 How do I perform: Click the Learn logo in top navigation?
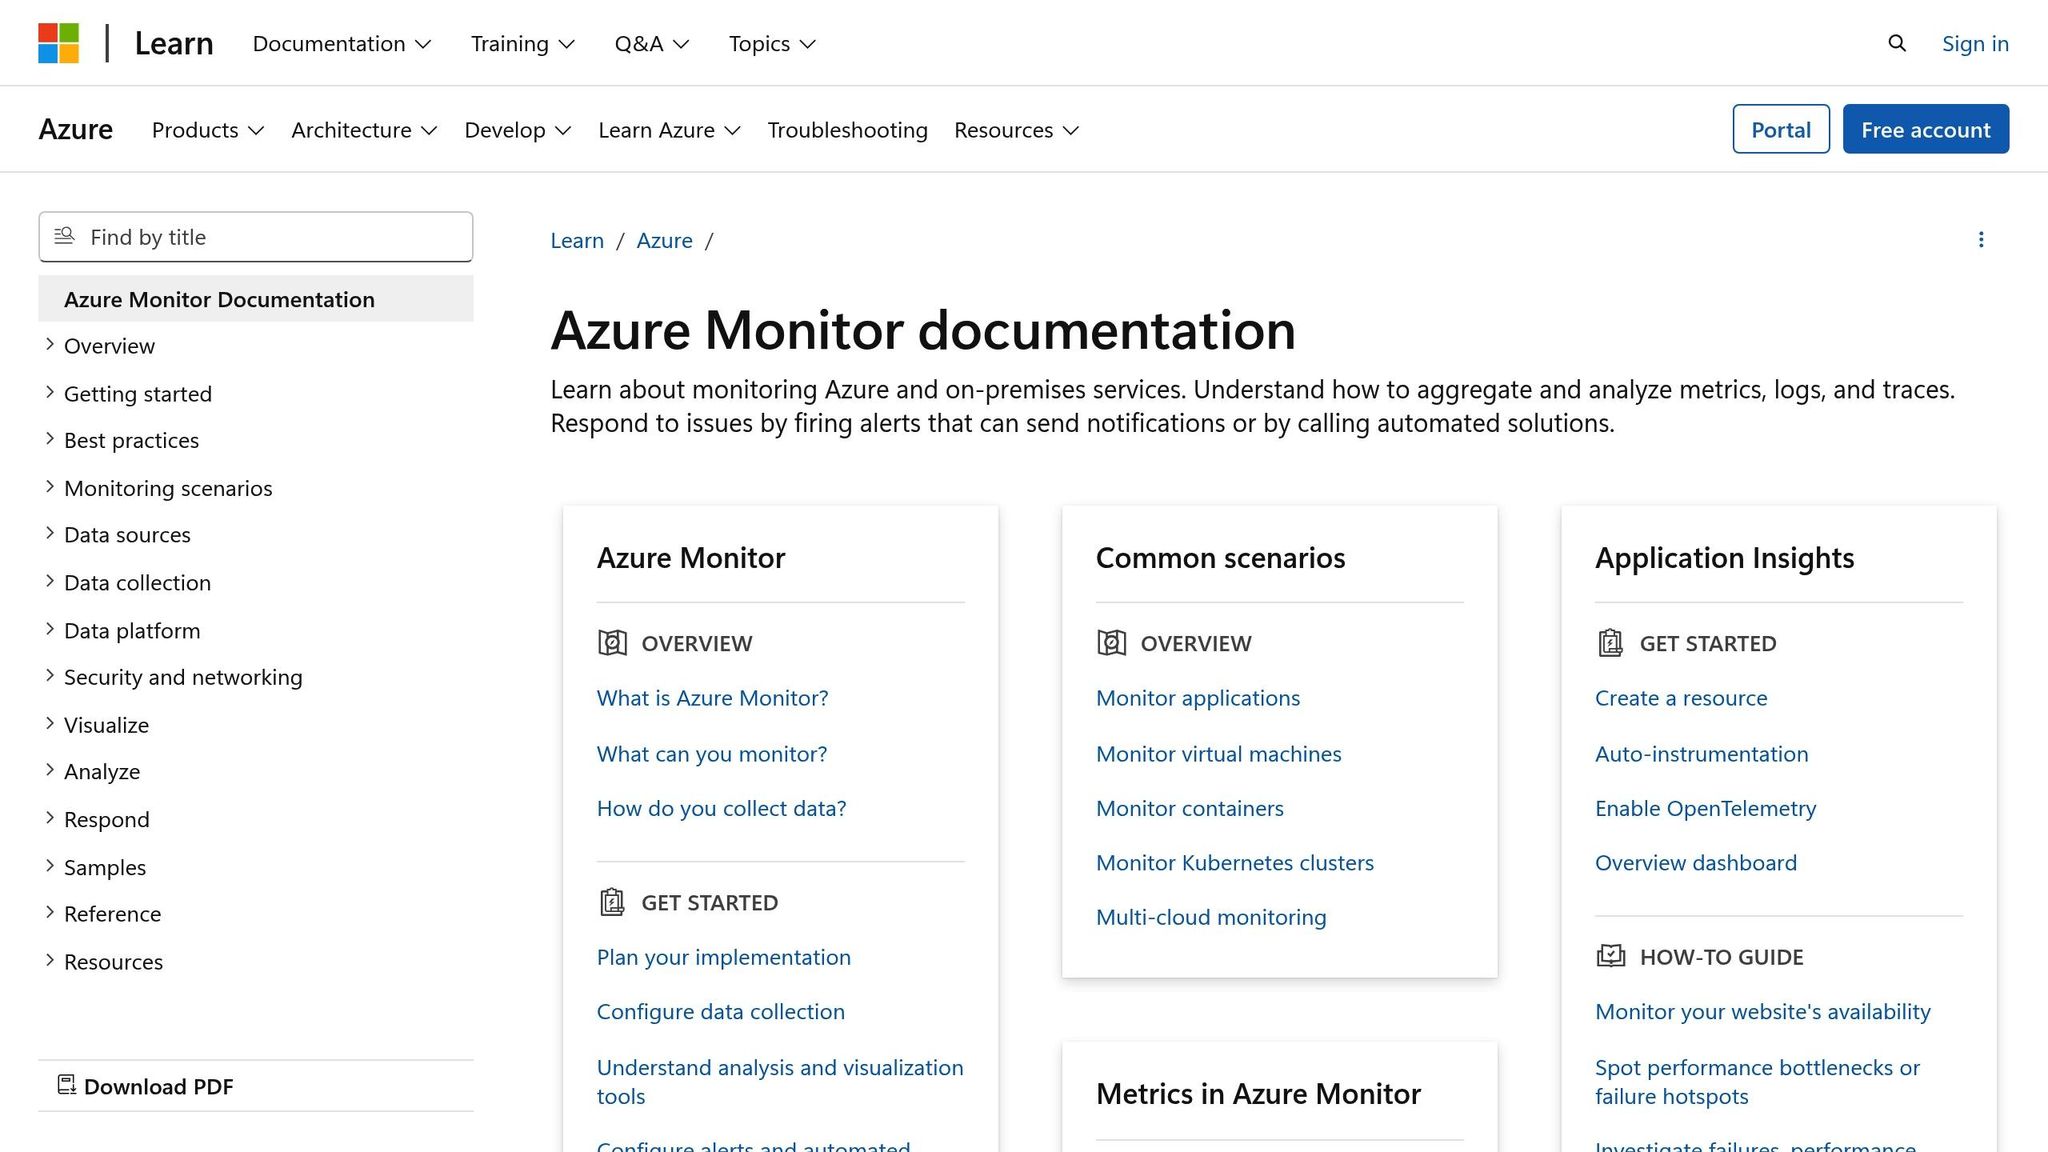(x=173, y=43)
